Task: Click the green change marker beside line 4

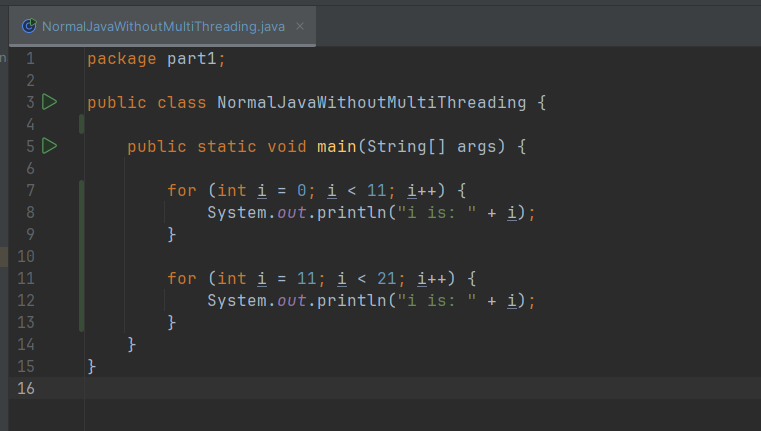Action: pos(81,124)
